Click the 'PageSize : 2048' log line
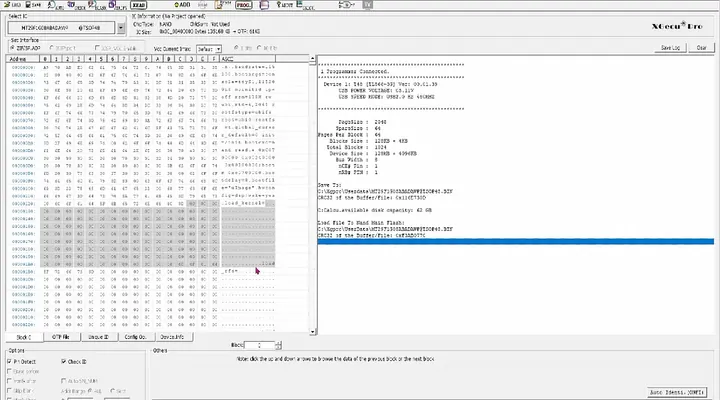The image size is (720, 400). tap(362, 122)
